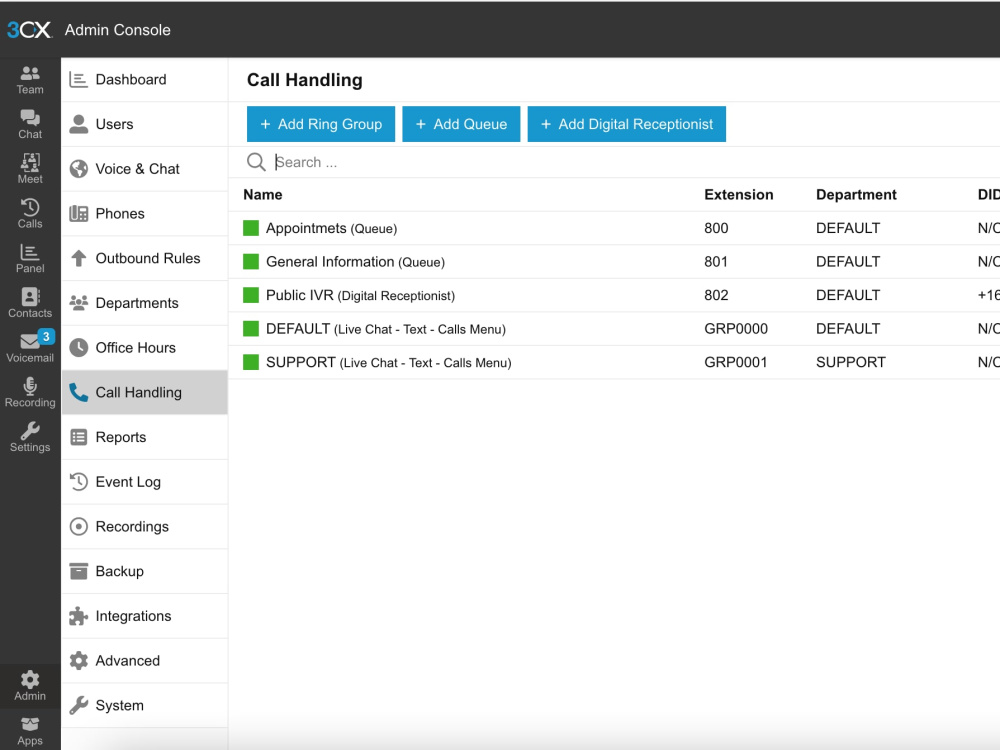The image size is (1000, 750).
Task: Click the Dashboard chart icon
Action: pyautogui.click(x=78, y=80)
